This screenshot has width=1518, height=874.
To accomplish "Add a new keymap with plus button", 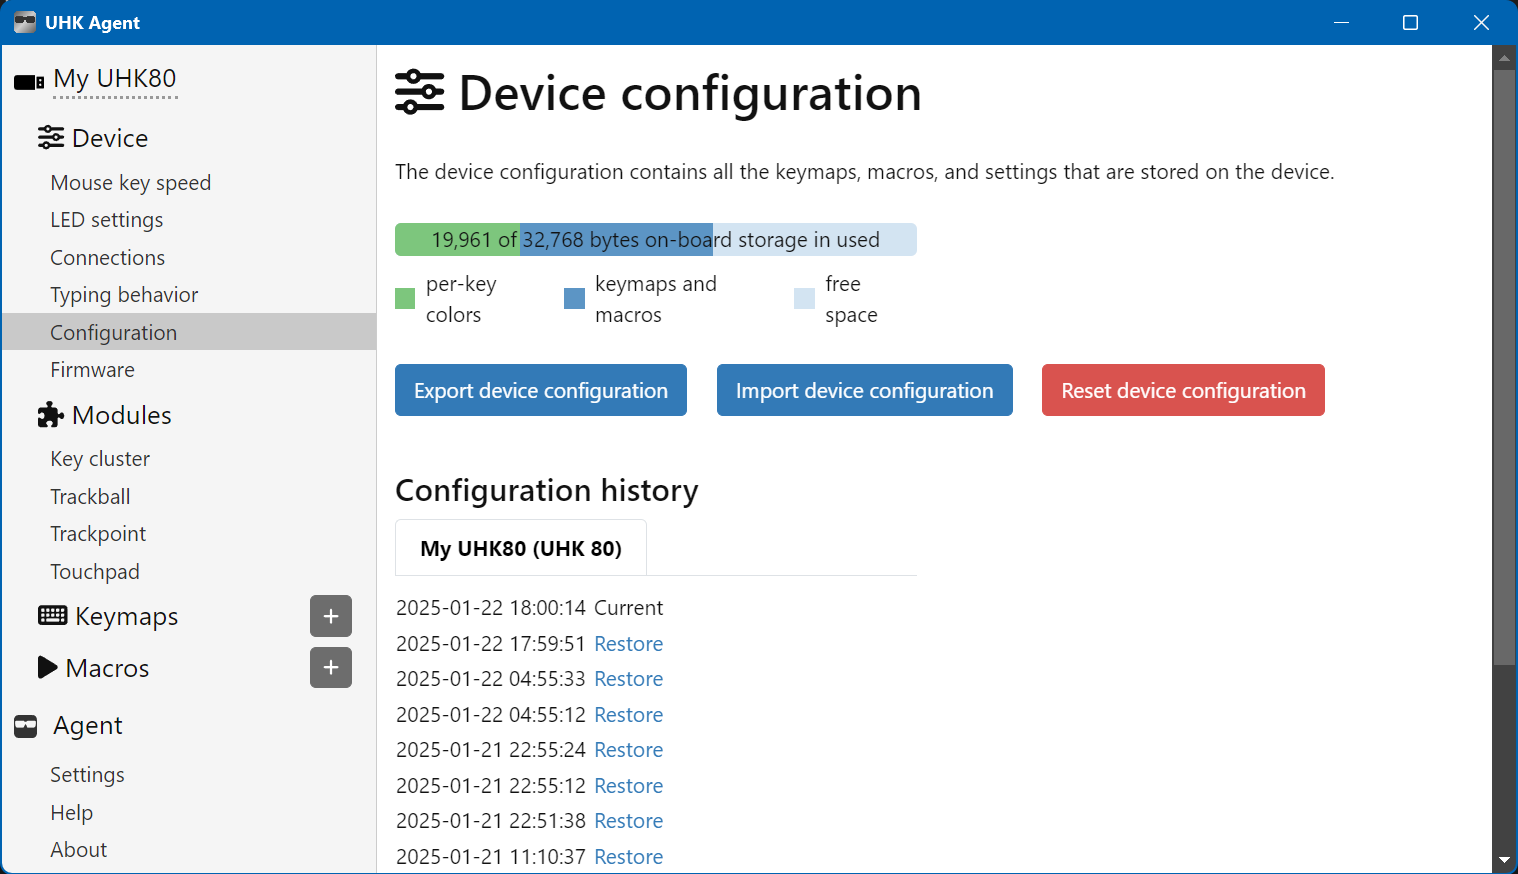I will click(331, 616).
